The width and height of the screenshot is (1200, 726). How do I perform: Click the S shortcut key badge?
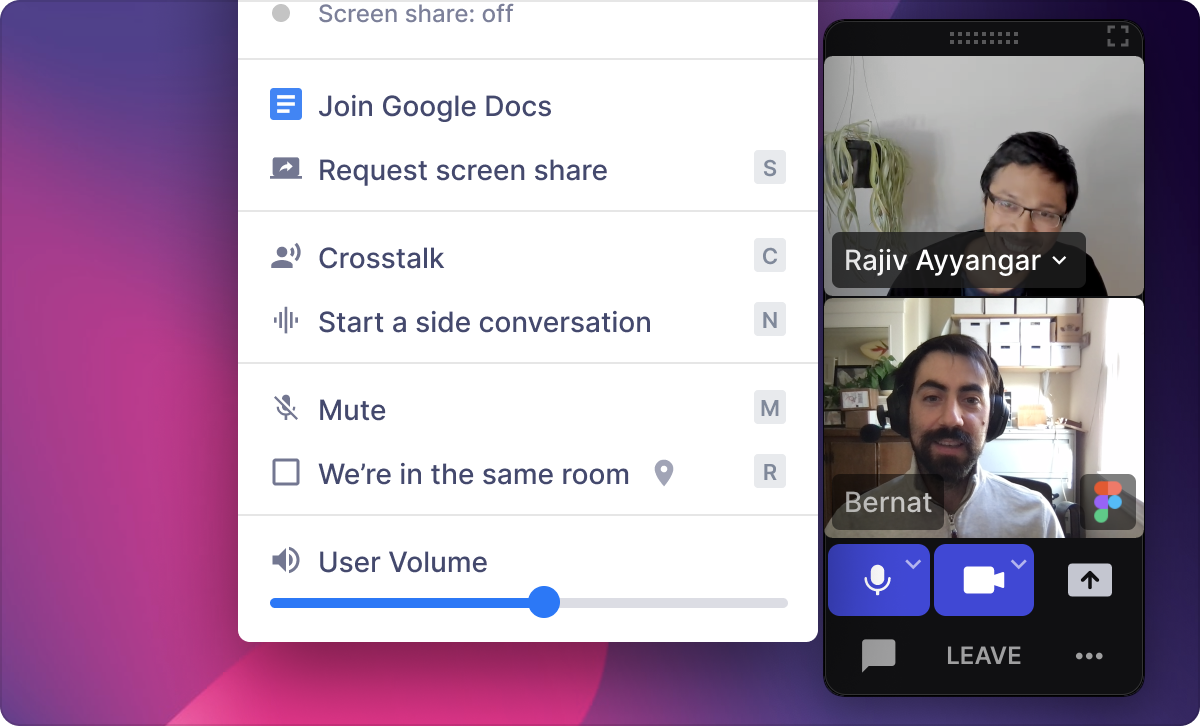click(x=770, y=168)
